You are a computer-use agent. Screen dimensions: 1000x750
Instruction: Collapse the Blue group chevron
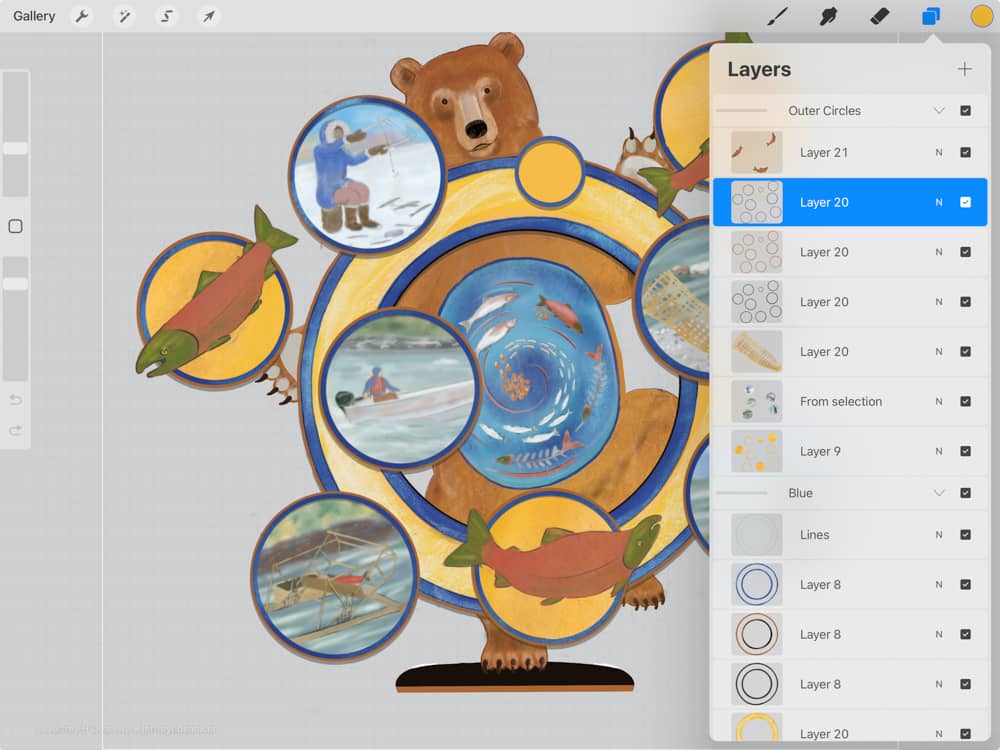(x=939, y=493)
